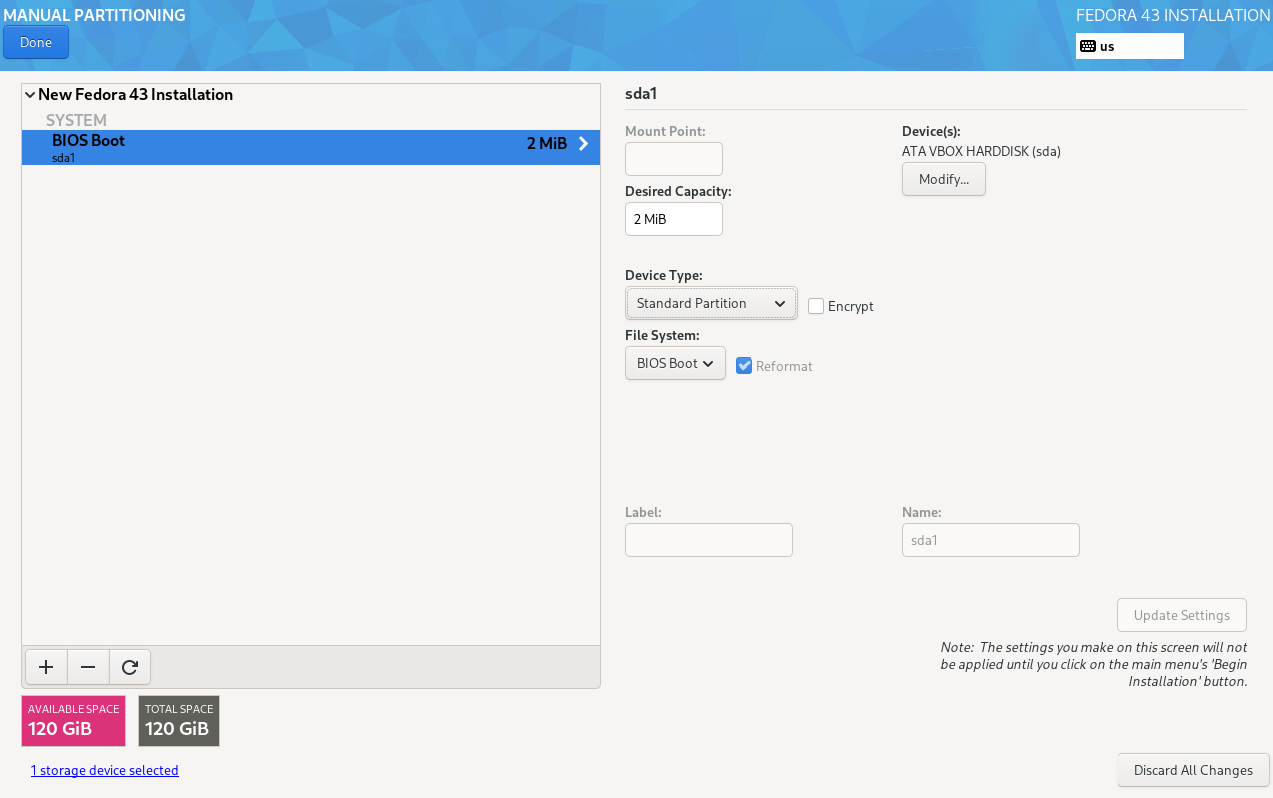Image resolution: width=1273 pixels, height=798 pixels.
Task: Click the pink Available Space indicator
Action: coord(73,721)
